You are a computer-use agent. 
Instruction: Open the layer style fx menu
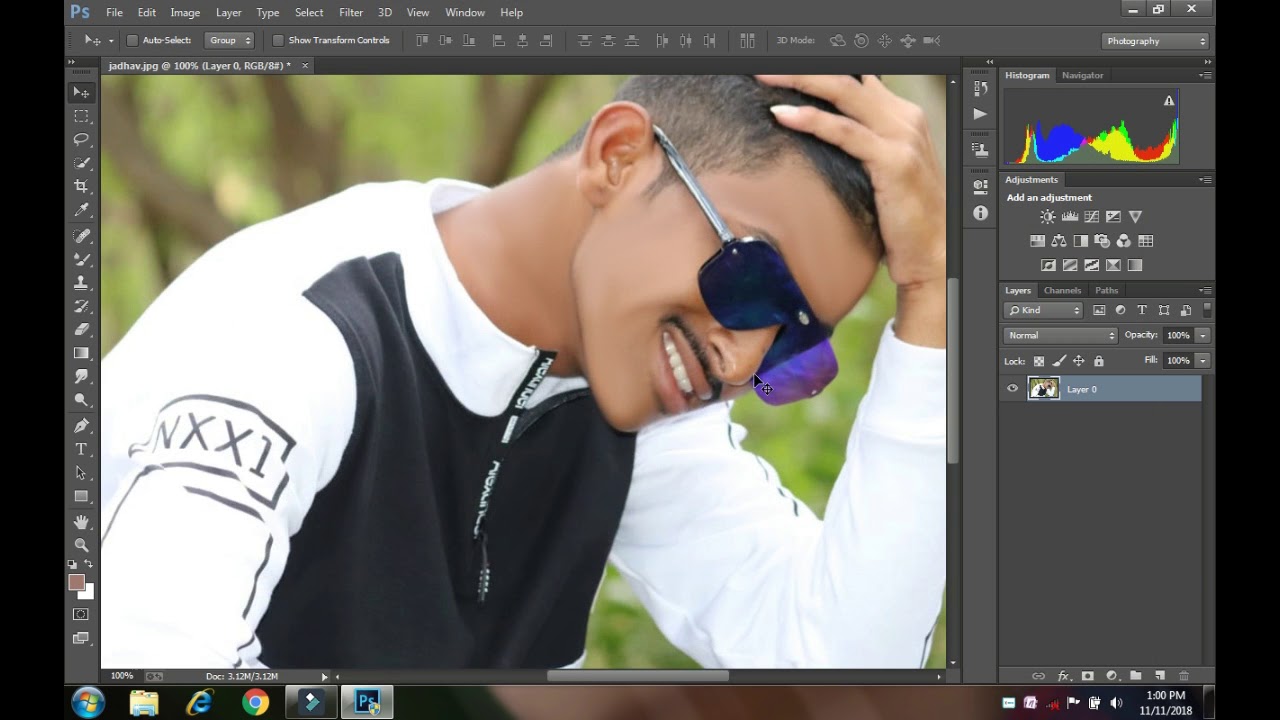[1063, 676]
